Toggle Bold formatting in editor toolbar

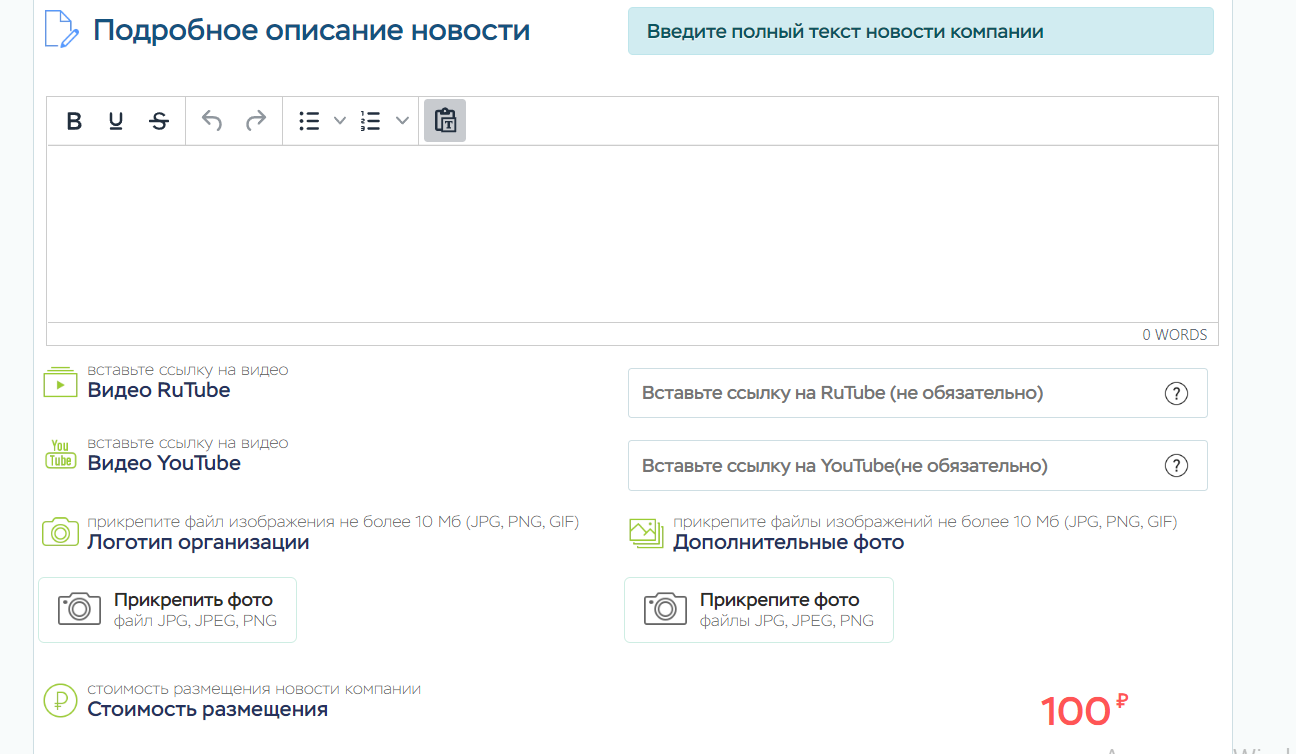click(x=74, y=121)
